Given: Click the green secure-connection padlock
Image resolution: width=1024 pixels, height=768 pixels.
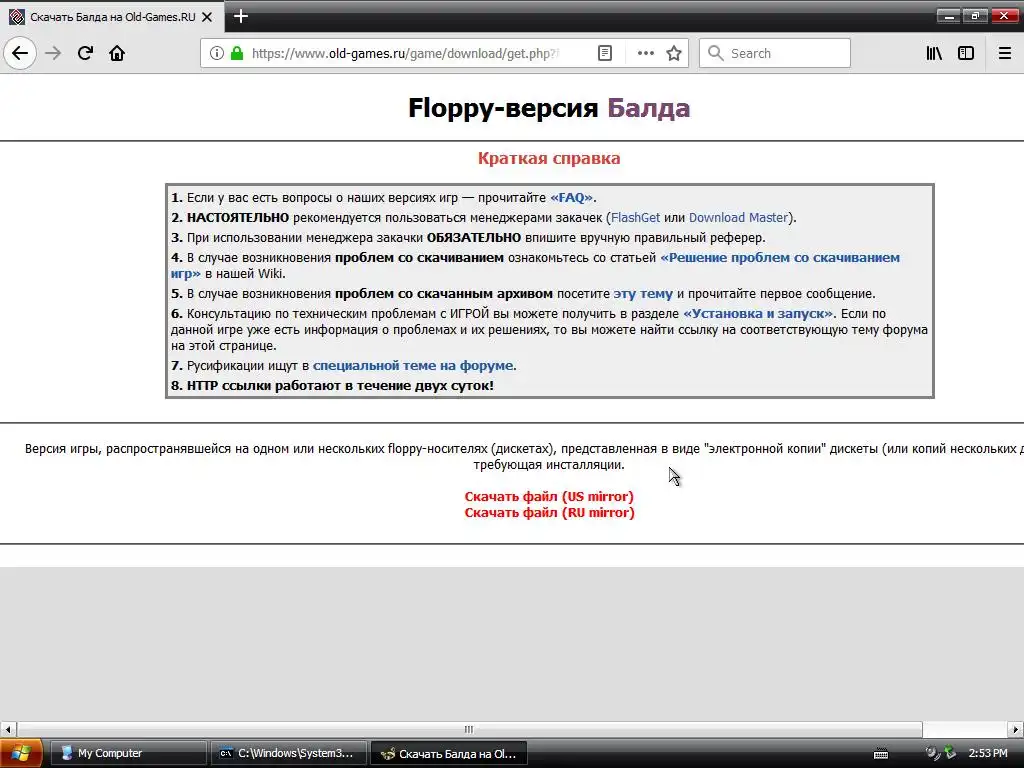Looking at the screenshot, I should pyautogui.click(x=237, y=53).
